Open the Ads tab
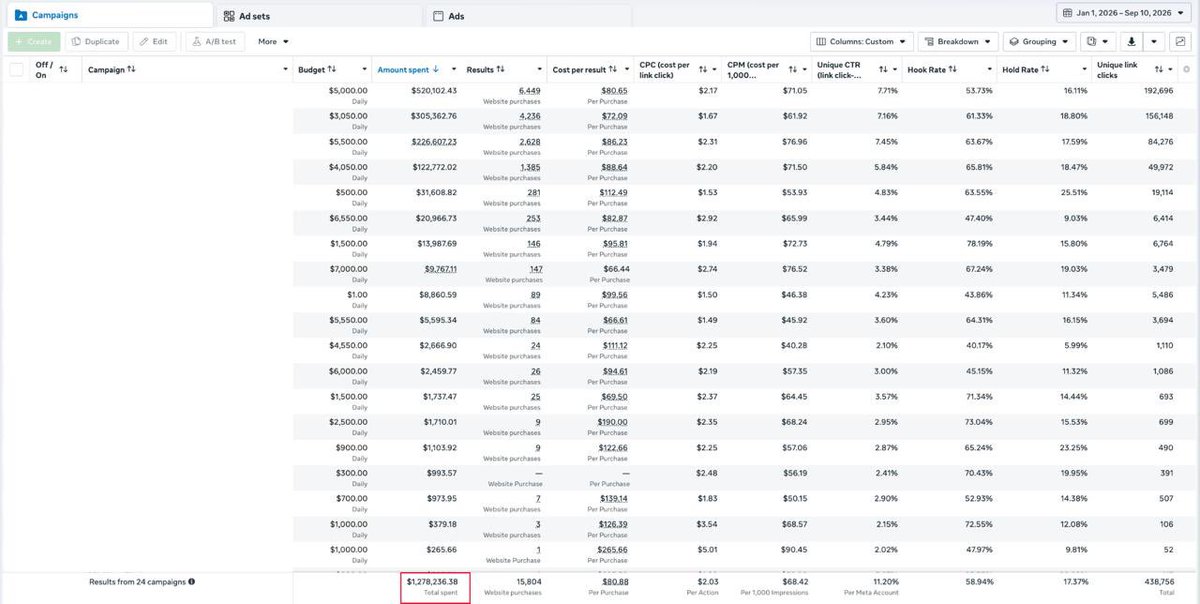The image size is (1200, 604). coord(528,16)
